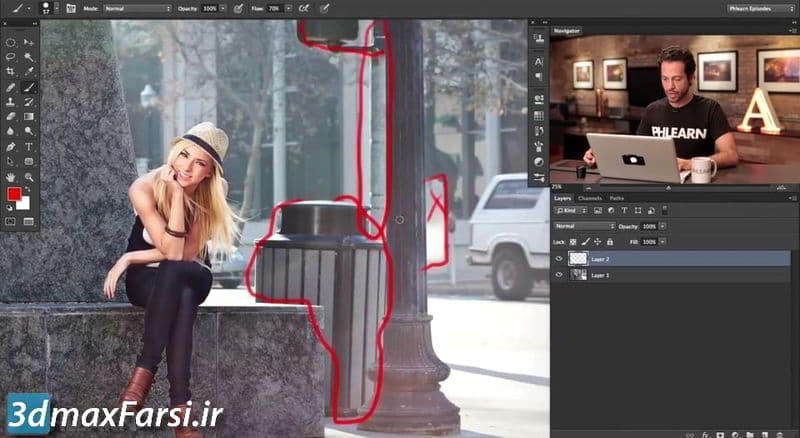The width and height of the screenshot is (800, 438).
Task: Select Layer 2 in the Layers panel
Action: click(x=640, y=258)
